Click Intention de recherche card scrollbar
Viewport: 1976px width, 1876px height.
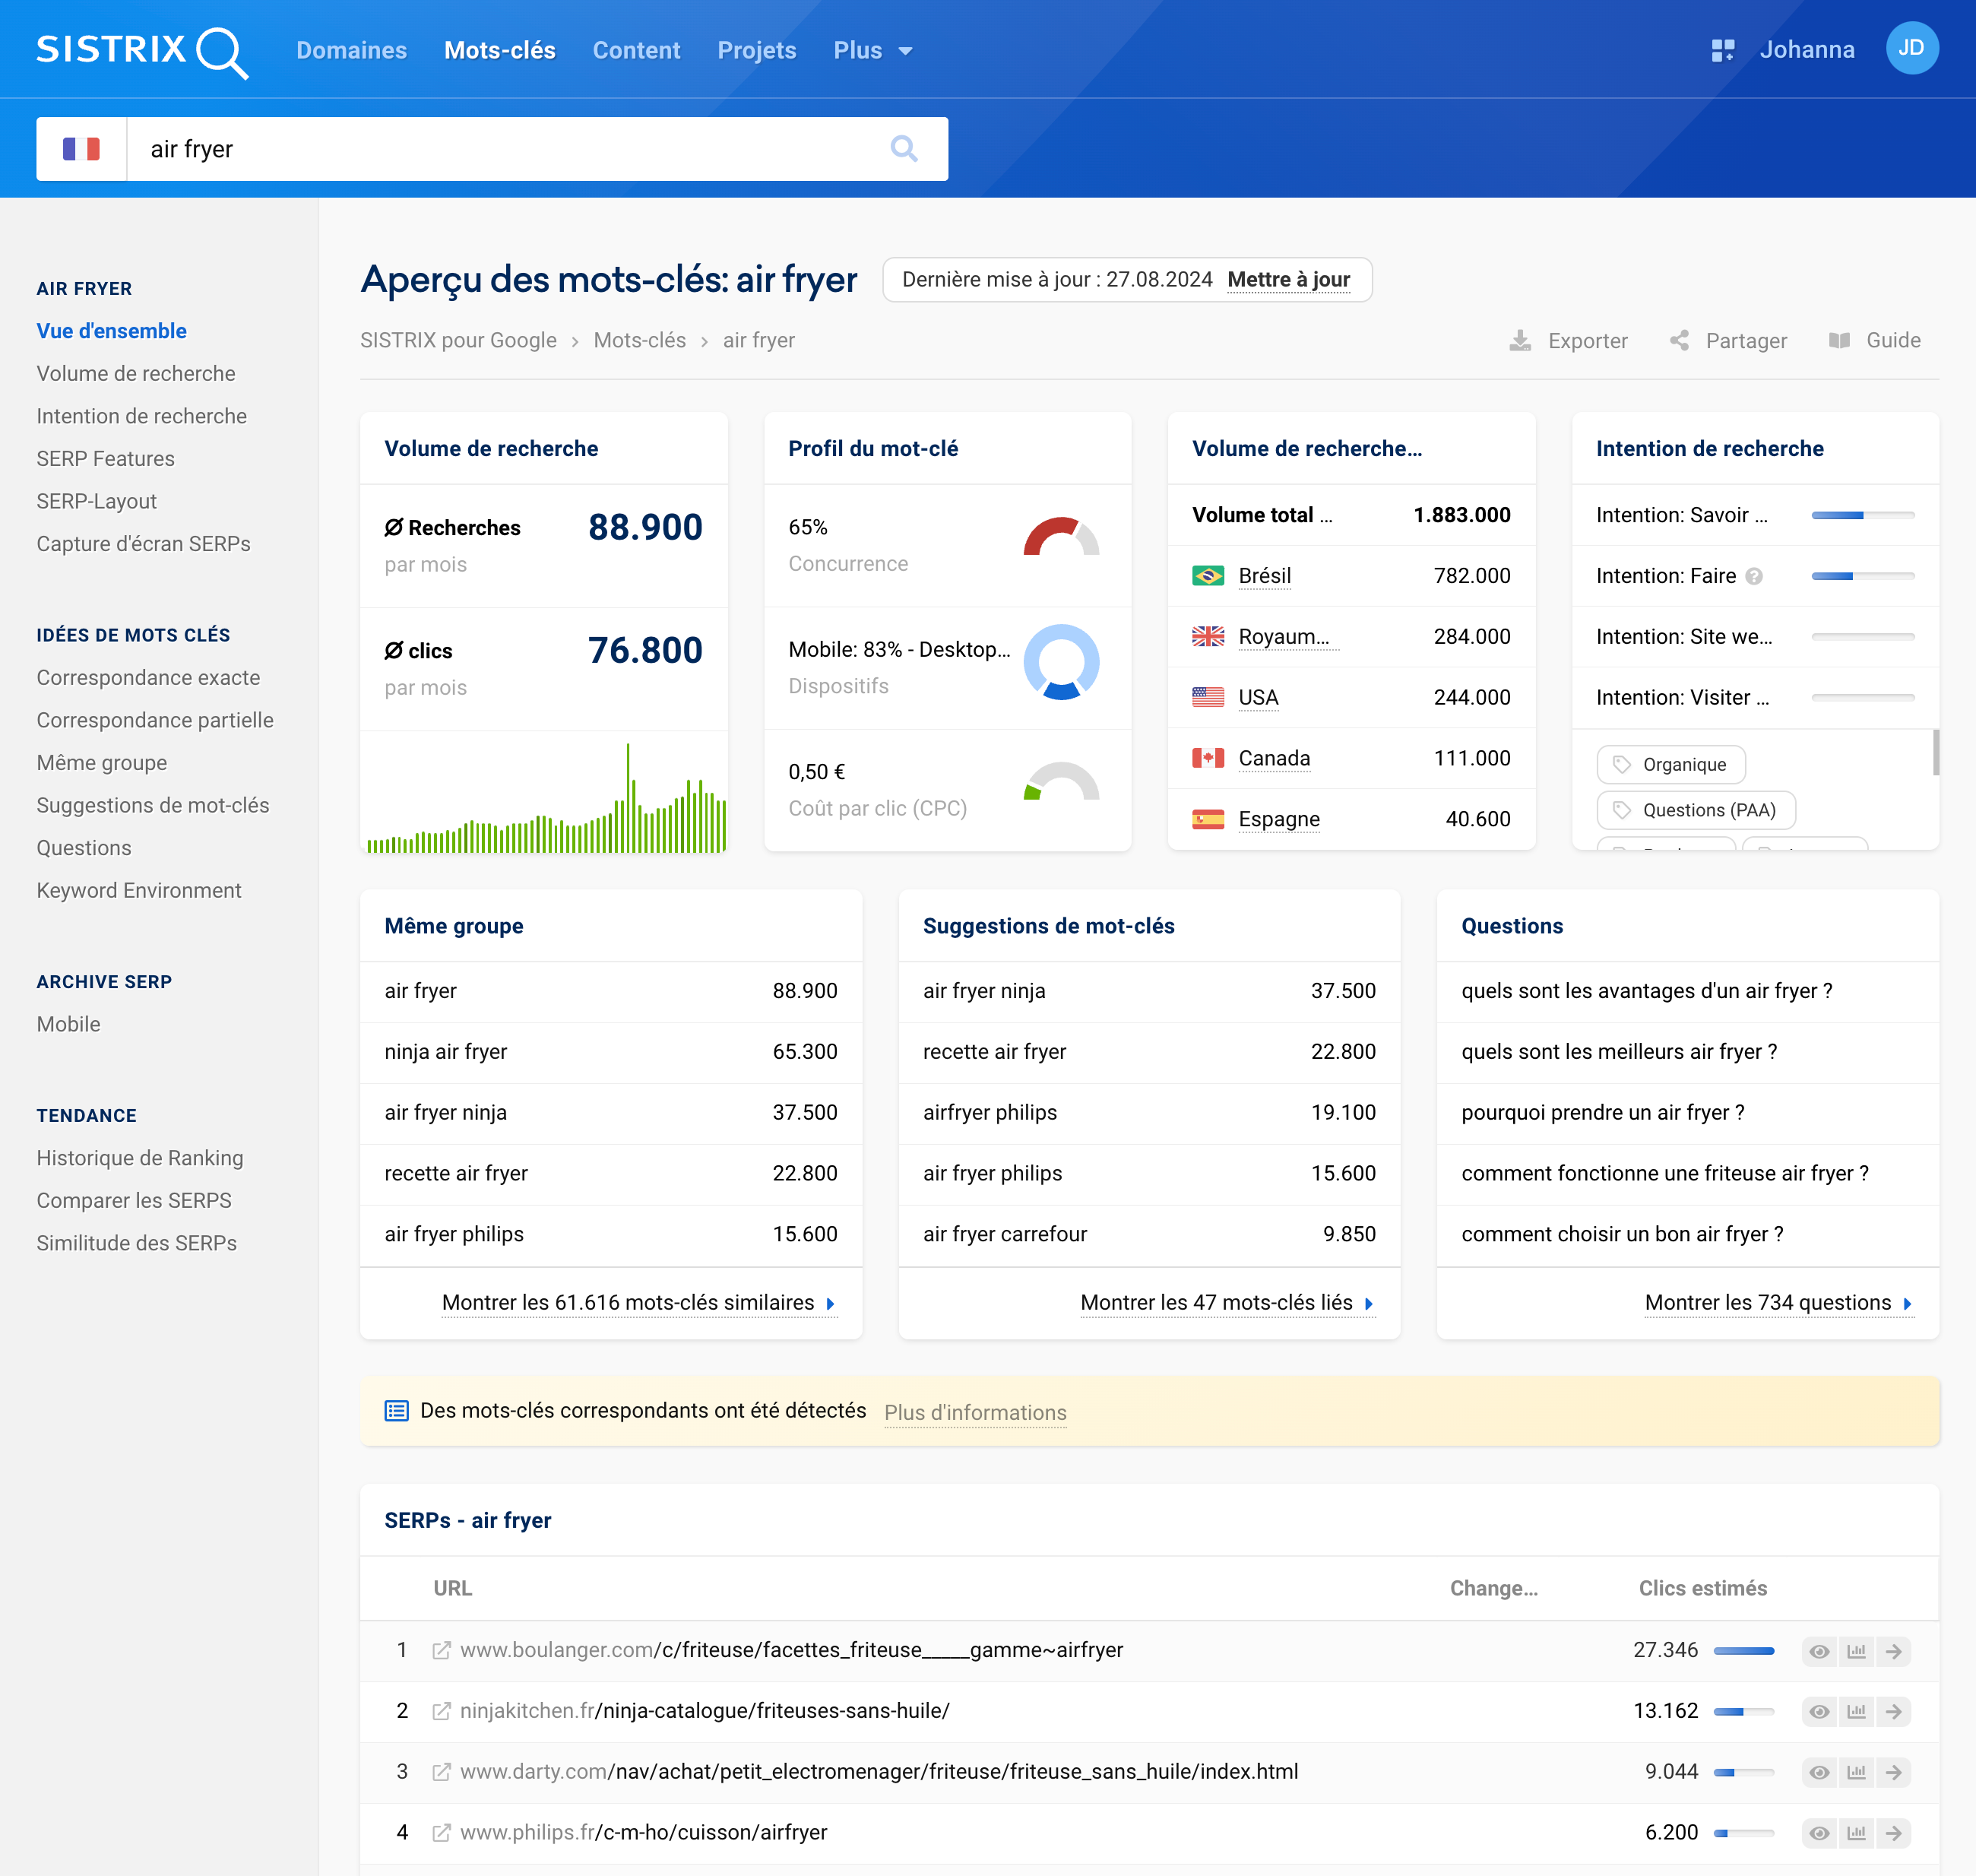click(x=1935, y=752)
